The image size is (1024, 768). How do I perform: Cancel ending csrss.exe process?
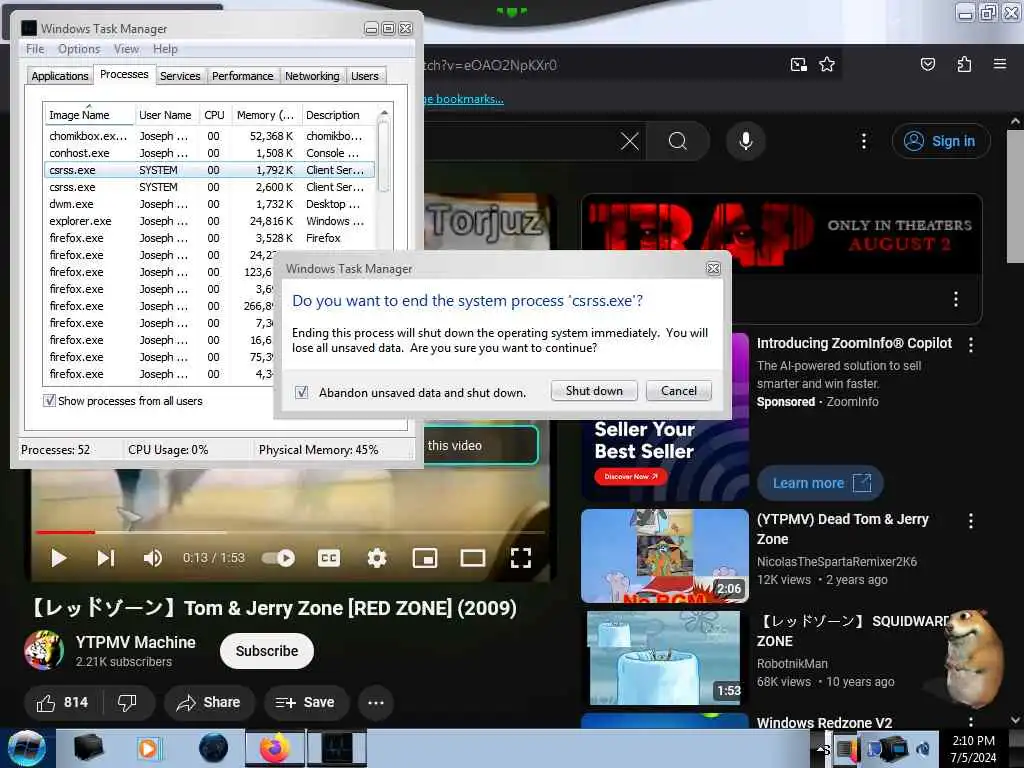(x=679, y=391)
